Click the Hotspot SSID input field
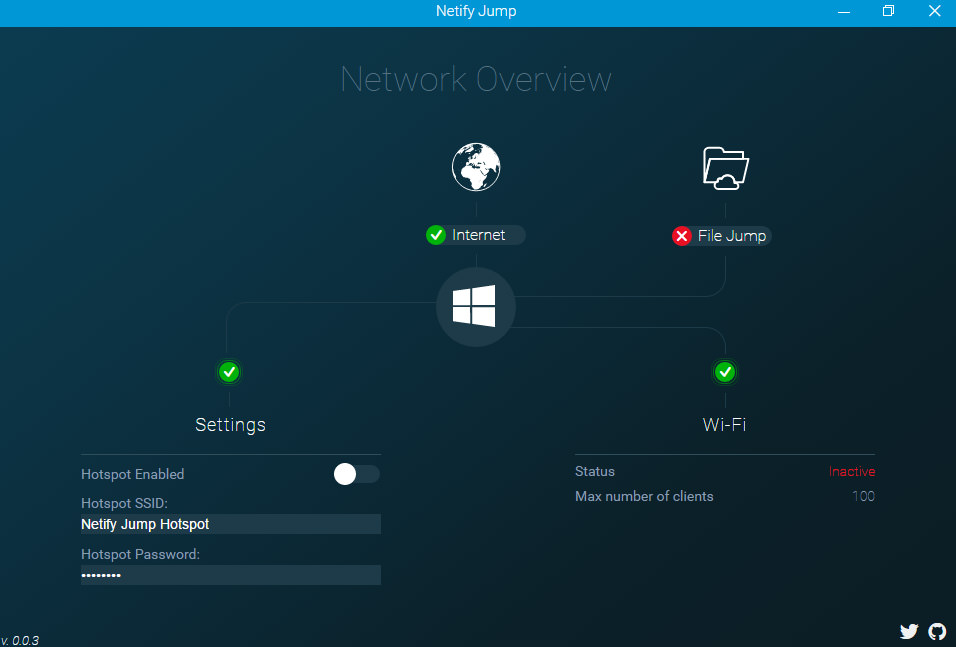Image resolution: width=956 pixels, height=647 pixels. pyautogui.click(x=230, y=523)
